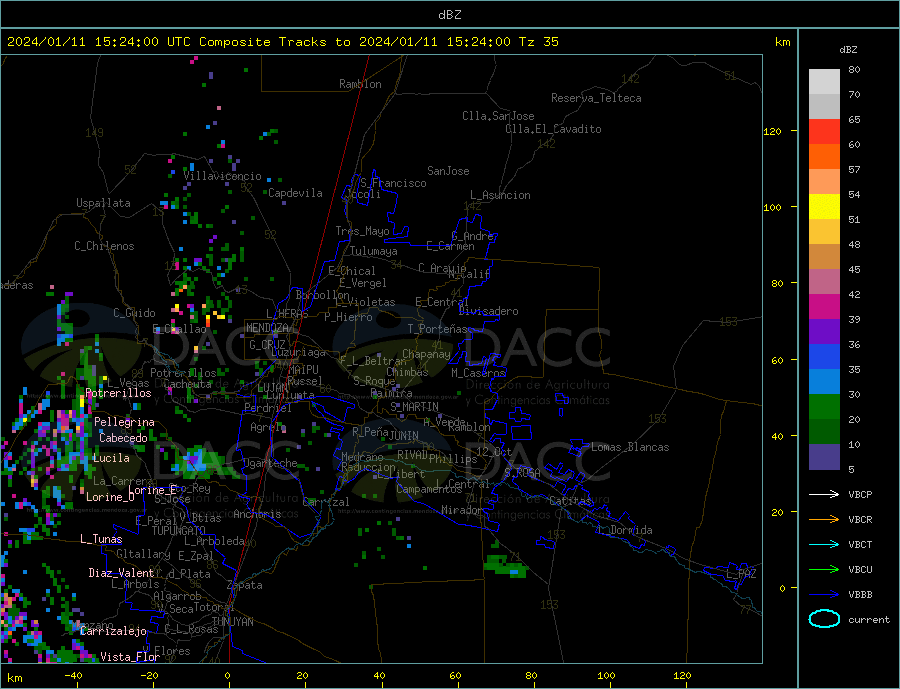Click the orange VBCR arrow legend icon
Viewport: 900px width, 689px height.
coord(824,520)
